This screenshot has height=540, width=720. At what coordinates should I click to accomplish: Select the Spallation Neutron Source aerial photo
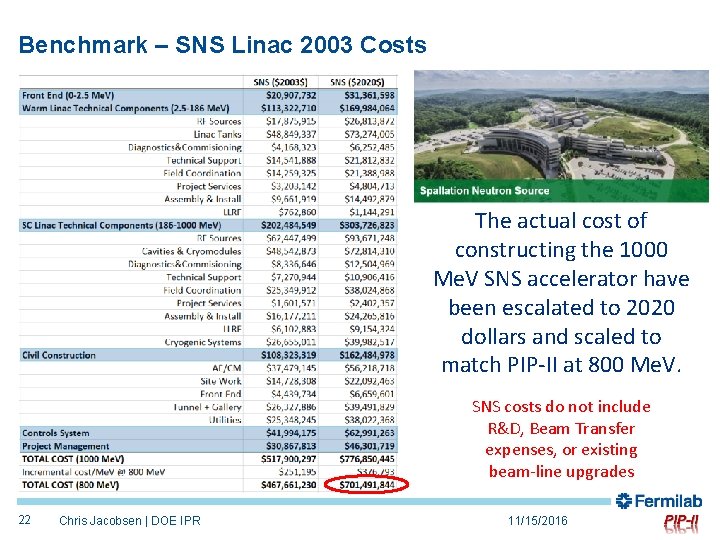(x=561, y=136)
